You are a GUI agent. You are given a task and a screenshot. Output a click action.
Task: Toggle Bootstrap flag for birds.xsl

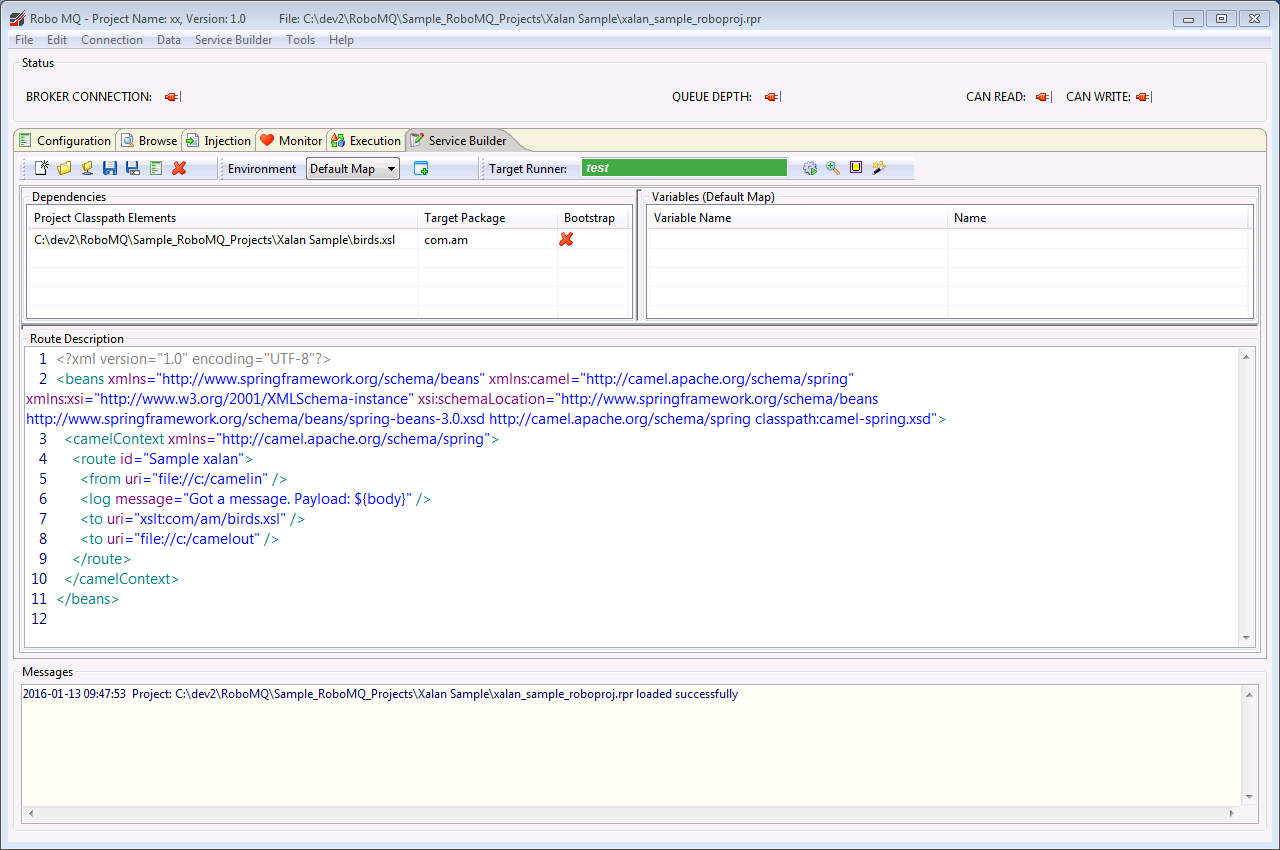click(566, 239)
